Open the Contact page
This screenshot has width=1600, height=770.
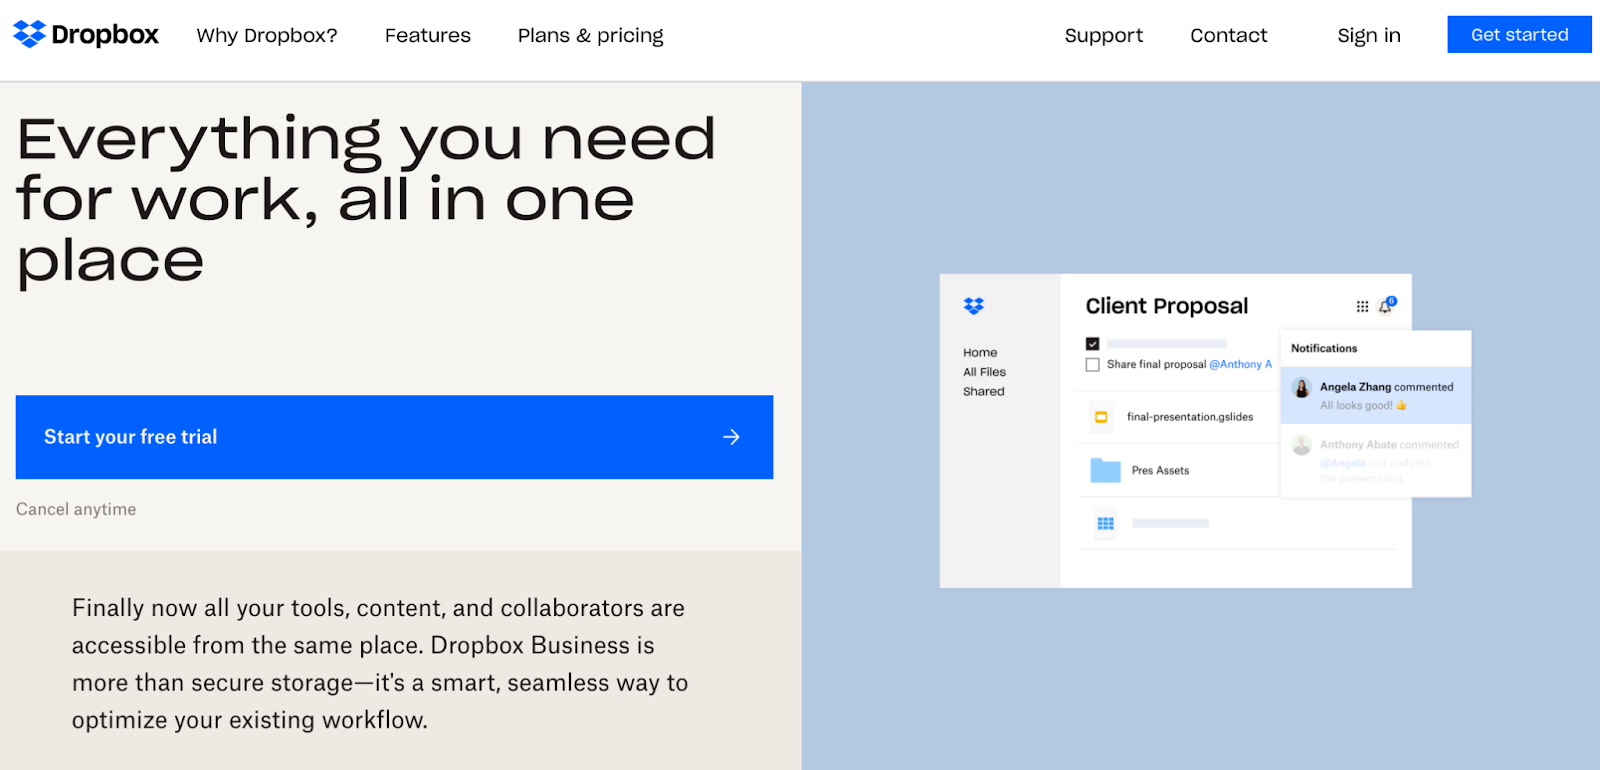(x=1229, y=36)
